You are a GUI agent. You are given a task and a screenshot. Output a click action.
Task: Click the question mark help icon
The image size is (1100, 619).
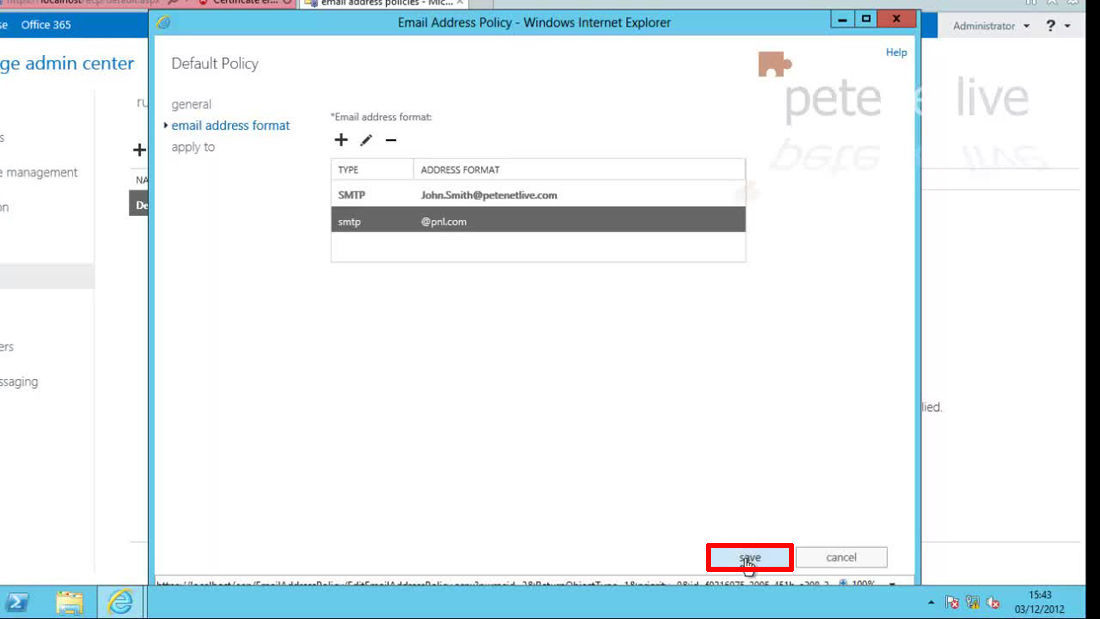1050,26
